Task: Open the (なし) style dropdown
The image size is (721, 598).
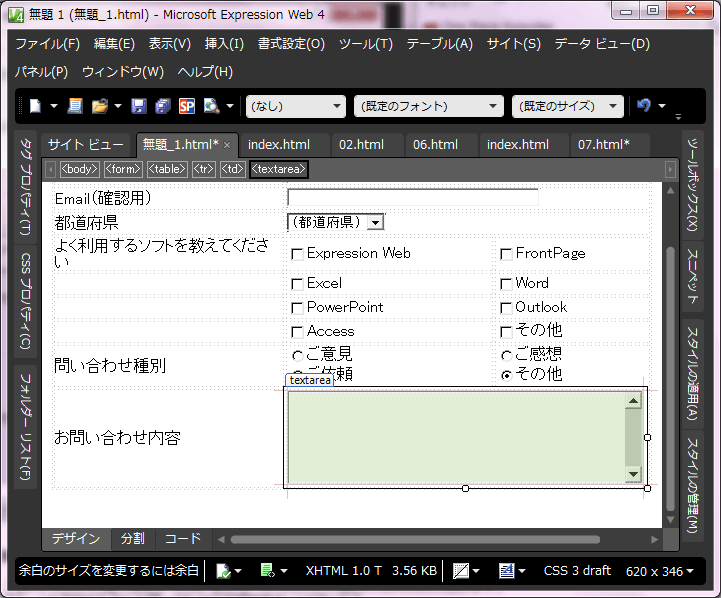Action: (337, 106)
